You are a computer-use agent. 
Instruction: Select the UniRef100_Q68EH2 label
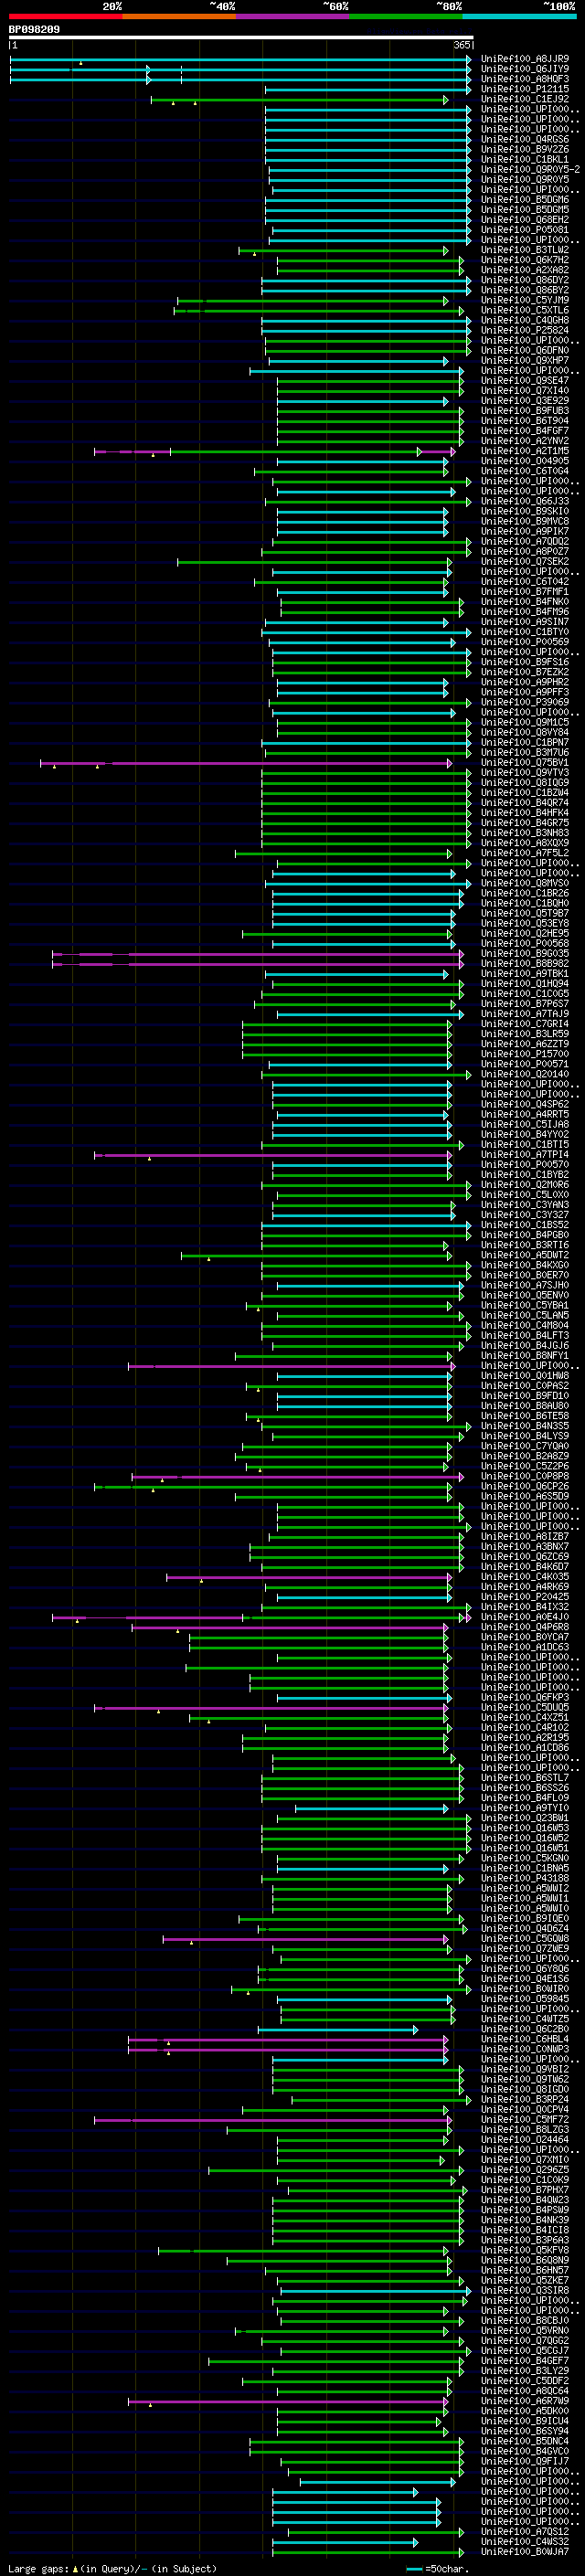[525, 220]
